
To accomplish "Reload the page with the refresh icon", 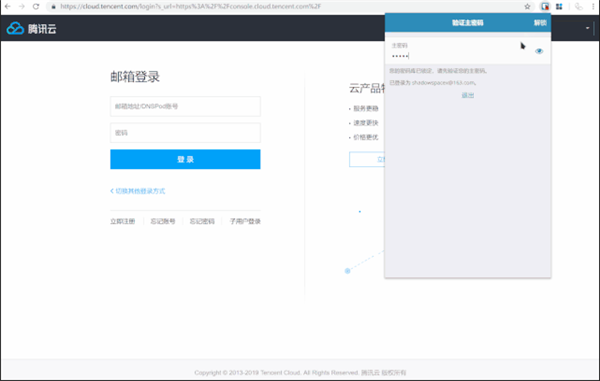I will [x=36, y=7].
